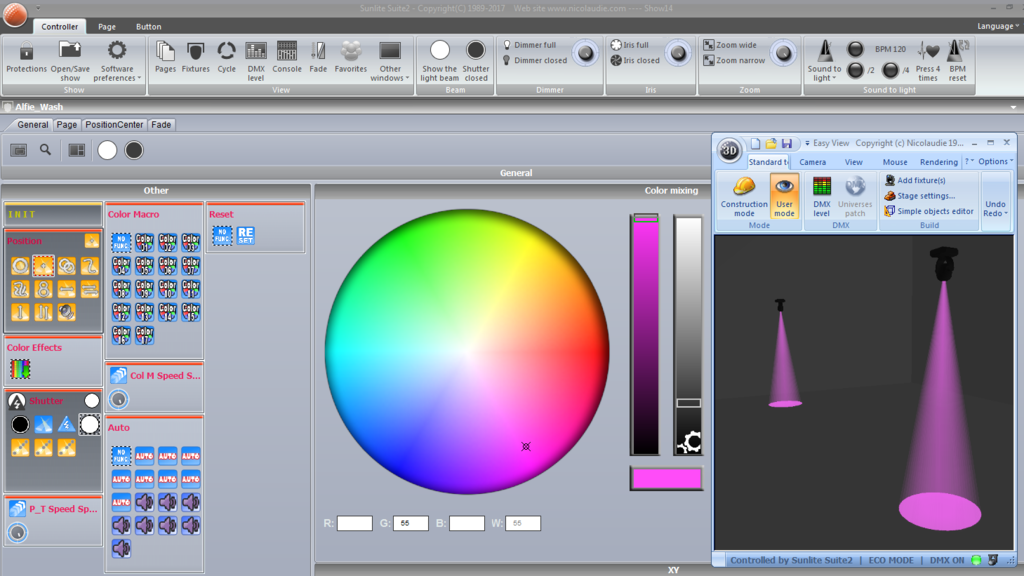Switch to PositionCenter tab
1024x576 pixels.
[114, 124]
